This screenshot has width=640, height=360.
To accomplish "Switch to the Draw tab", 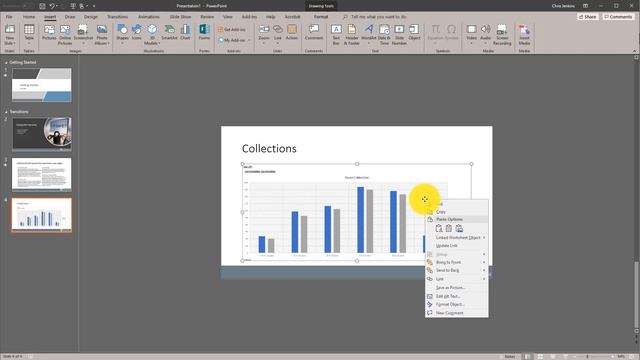I will click(x=70, y=17).
